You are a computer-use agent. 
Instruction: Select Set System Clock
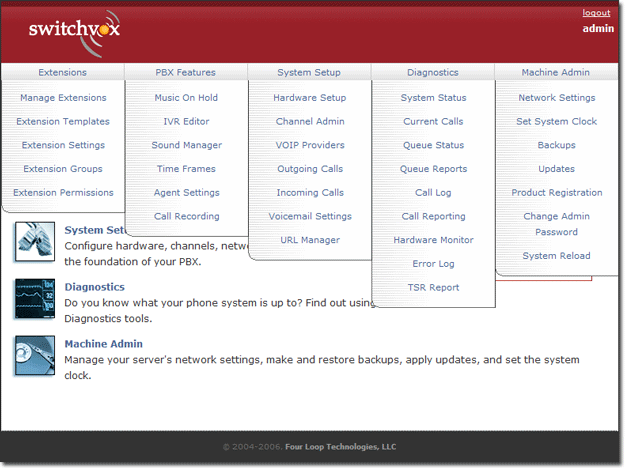pos(556,121)
